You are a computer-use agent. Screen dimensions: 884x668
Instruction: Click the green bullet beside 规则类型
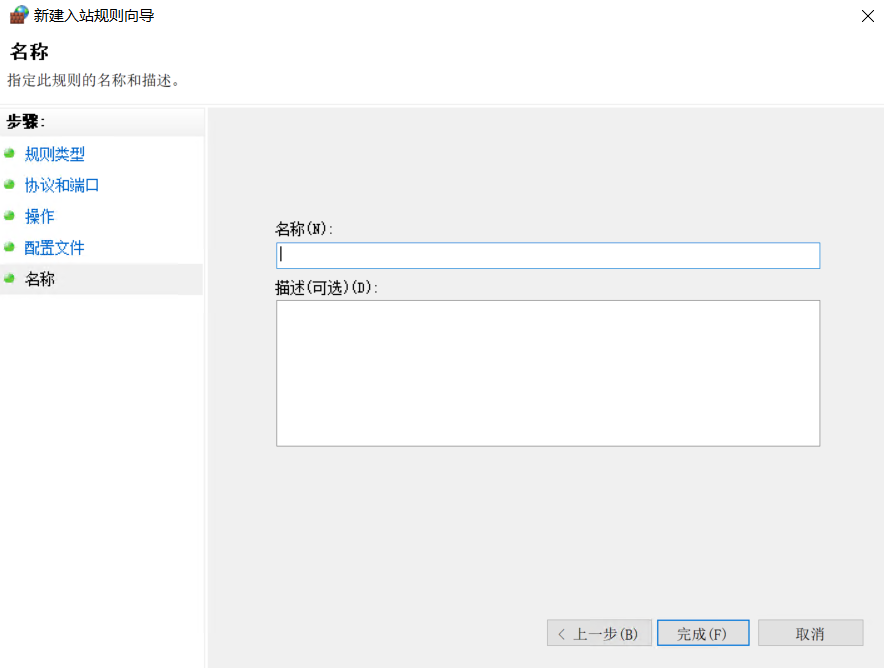coord(9,153)
